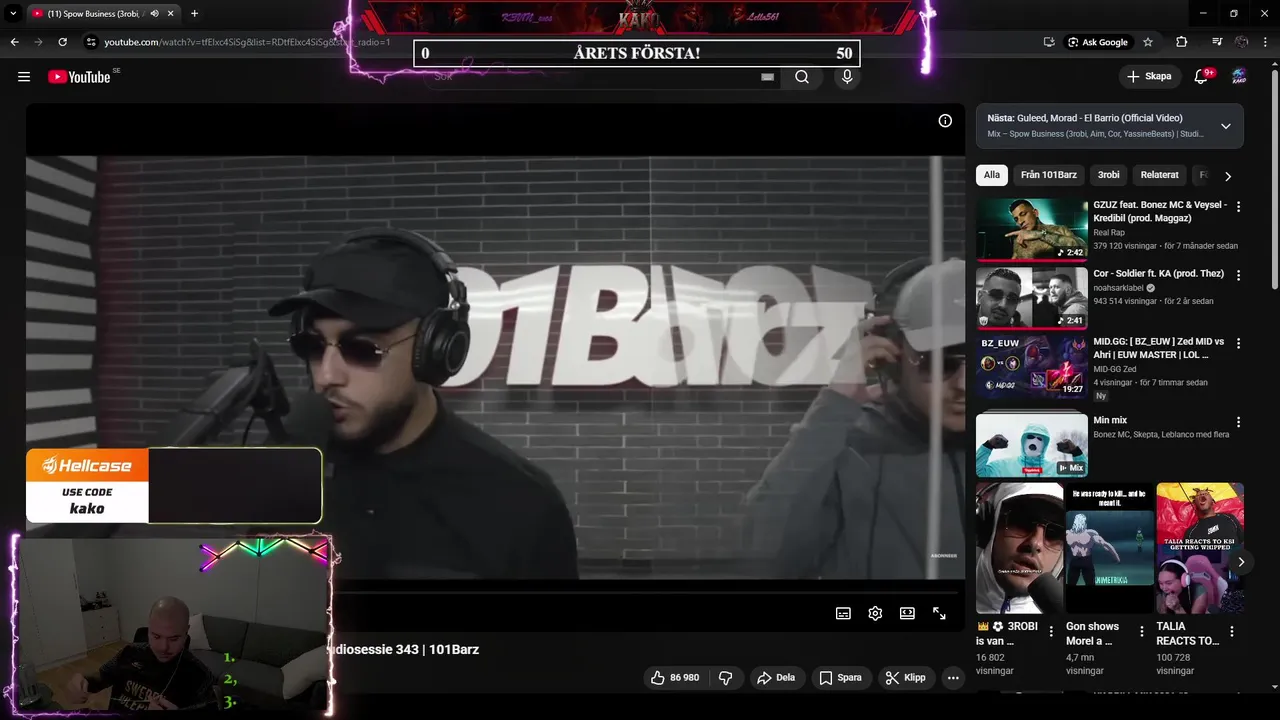Open more actions menu under the video

[x=953, y=678]
